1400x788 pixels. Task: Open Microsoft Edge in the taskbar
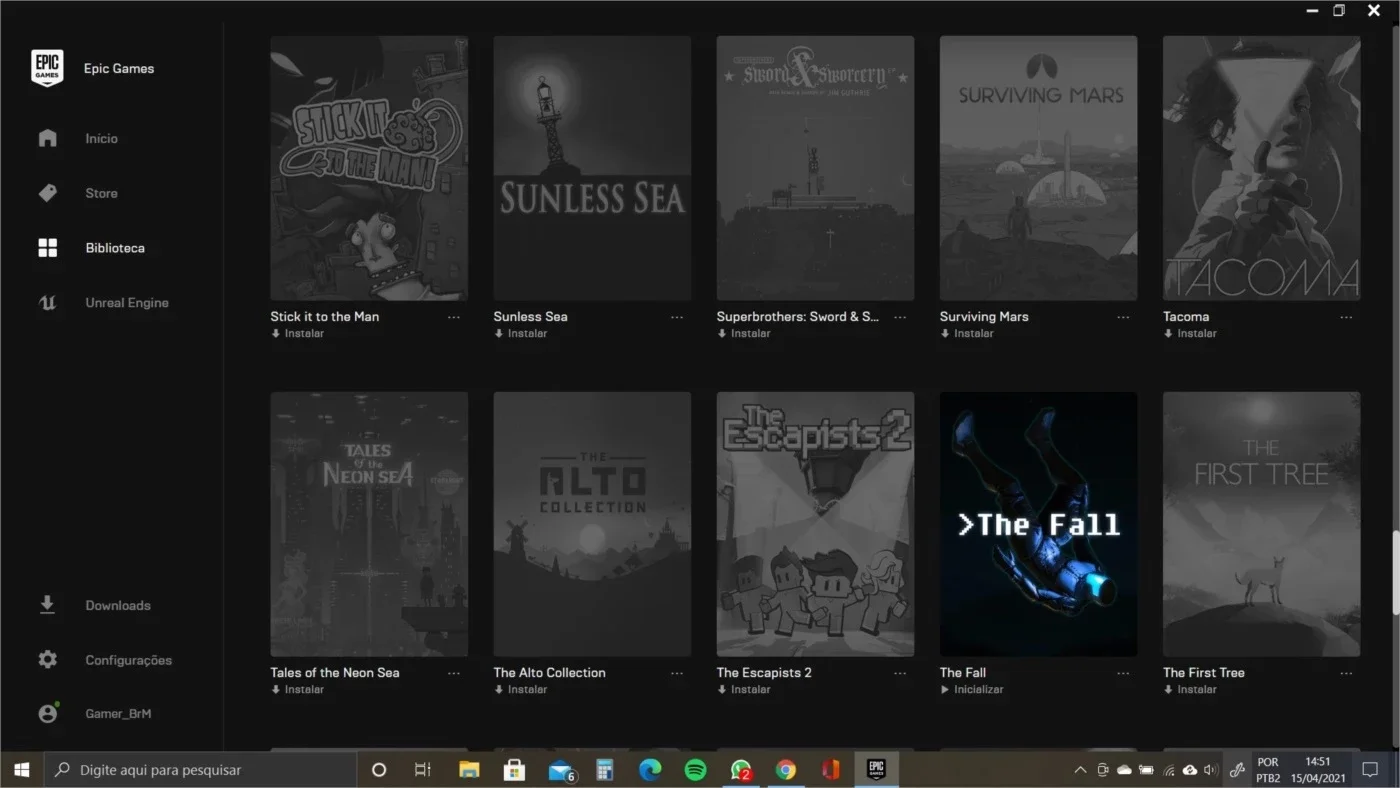pos(650,770)
